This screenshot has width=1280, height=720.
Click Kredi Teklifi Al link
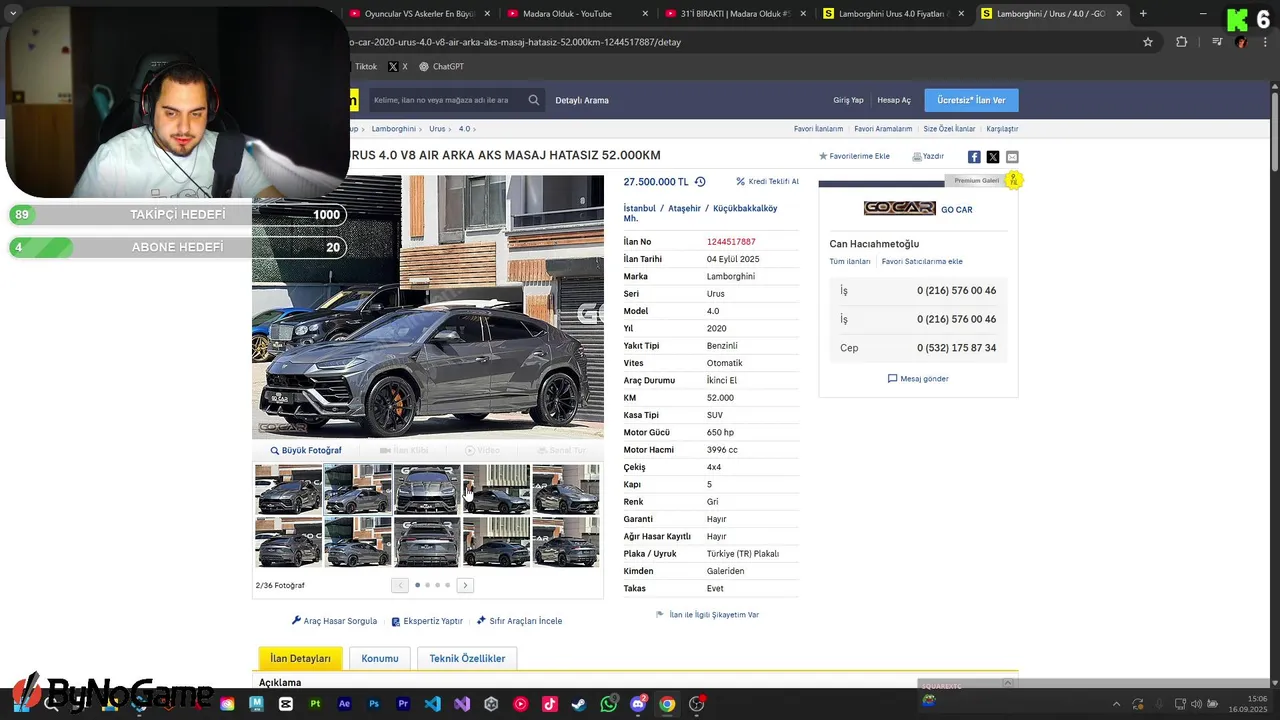tap(767, 182)
